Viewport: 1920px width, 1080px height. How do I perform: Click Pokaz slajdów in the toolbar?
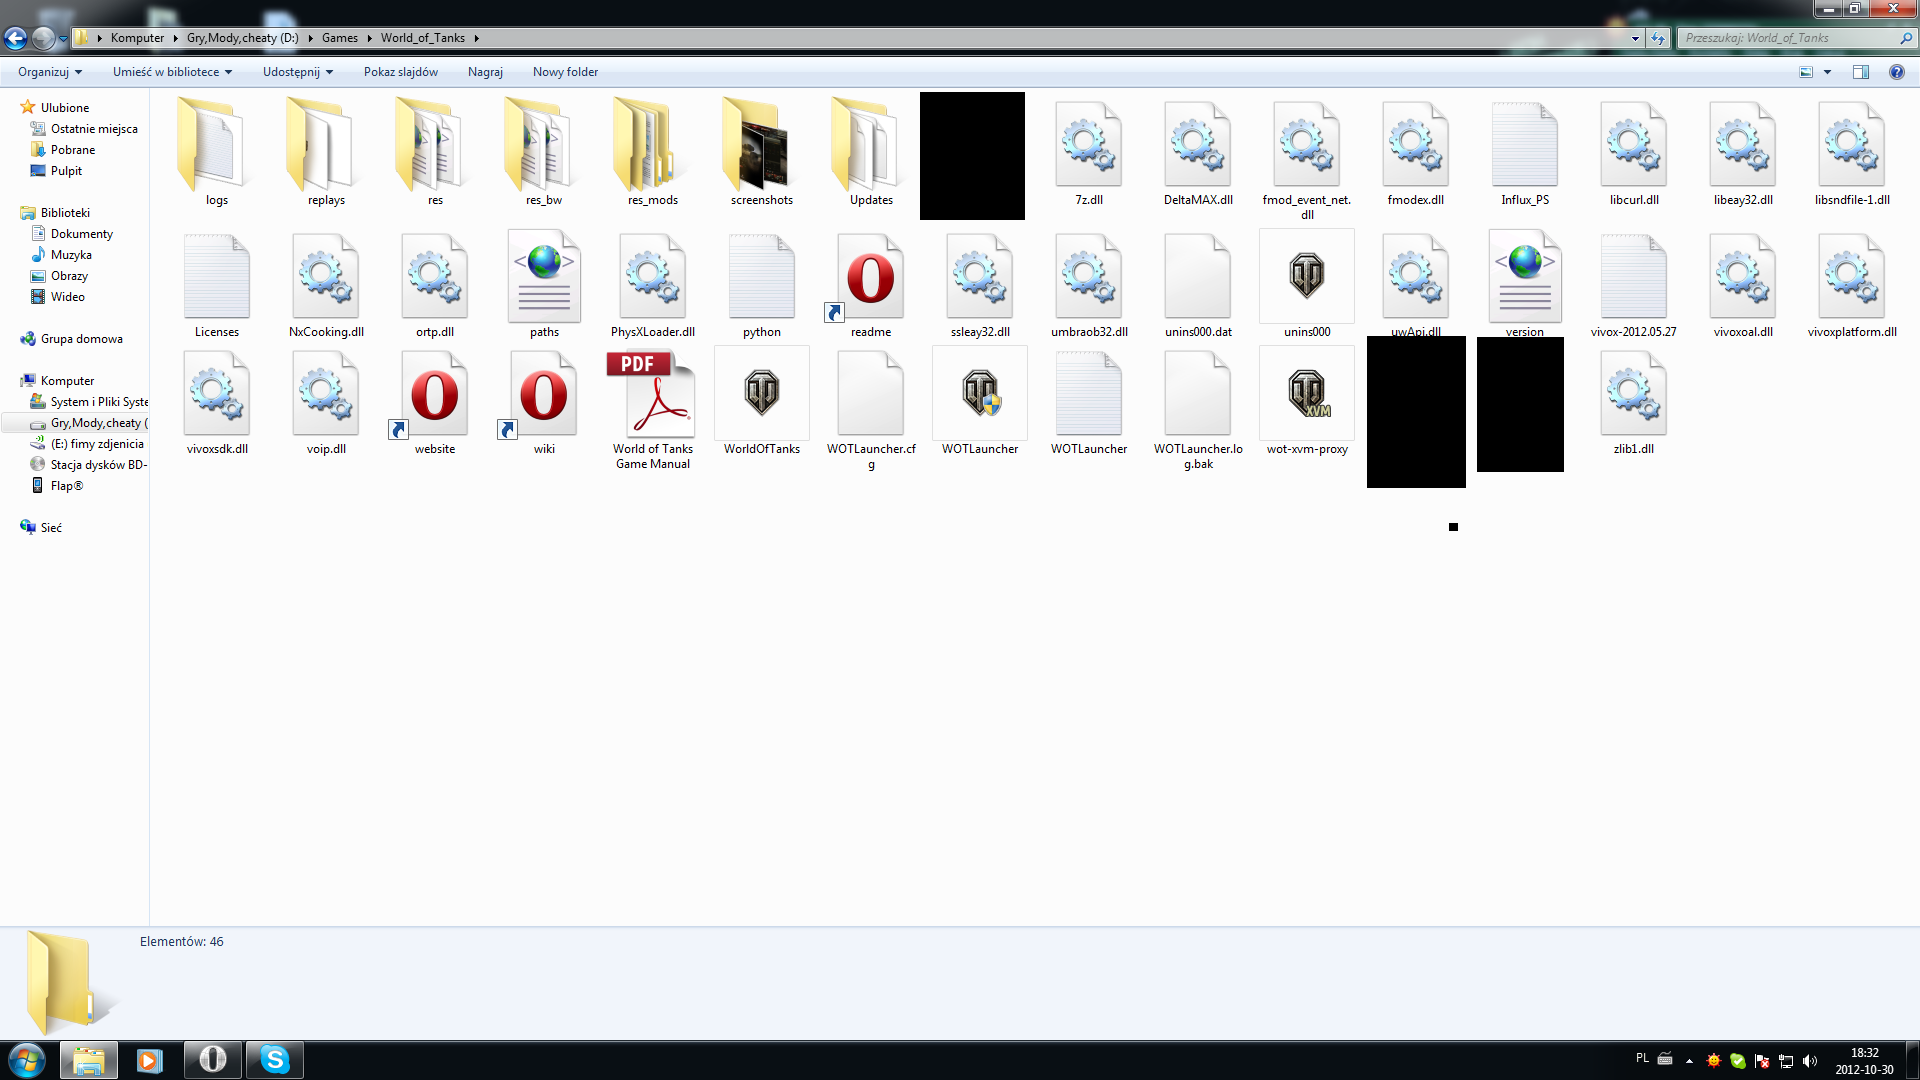click(400, 72)
